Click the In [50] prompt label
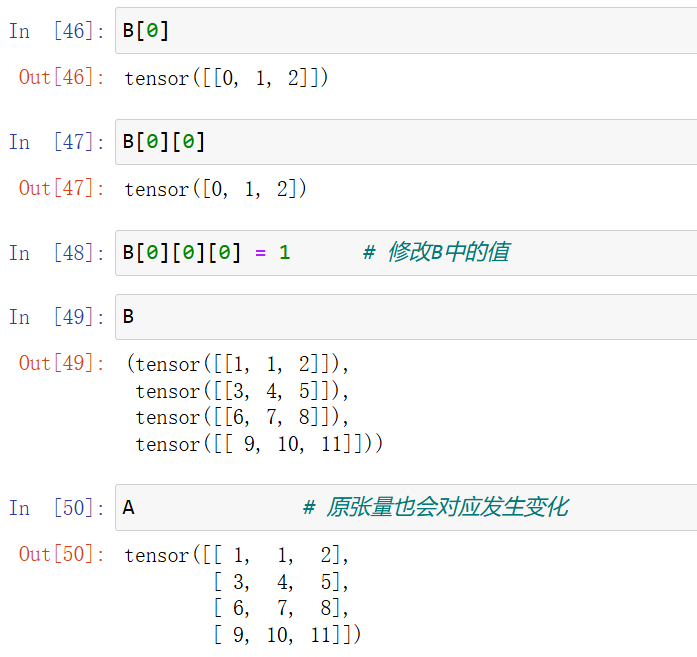This screenshot has height=657, width=697. 56,508
